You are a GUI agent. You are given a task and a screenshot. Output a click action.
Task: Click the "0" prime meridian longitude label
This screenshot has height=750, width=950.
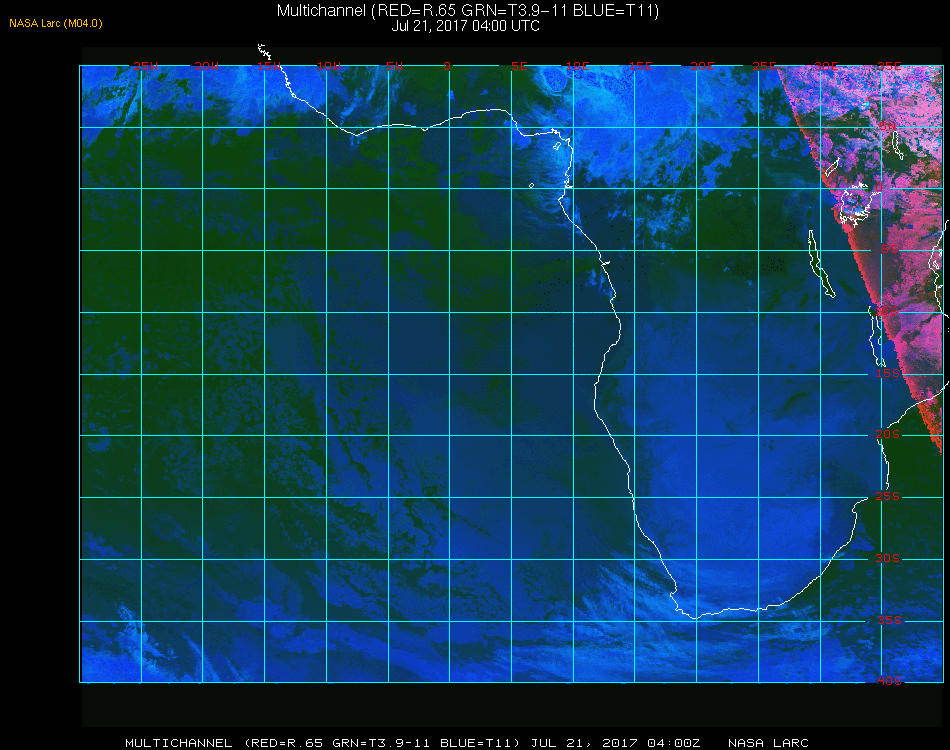447,66
